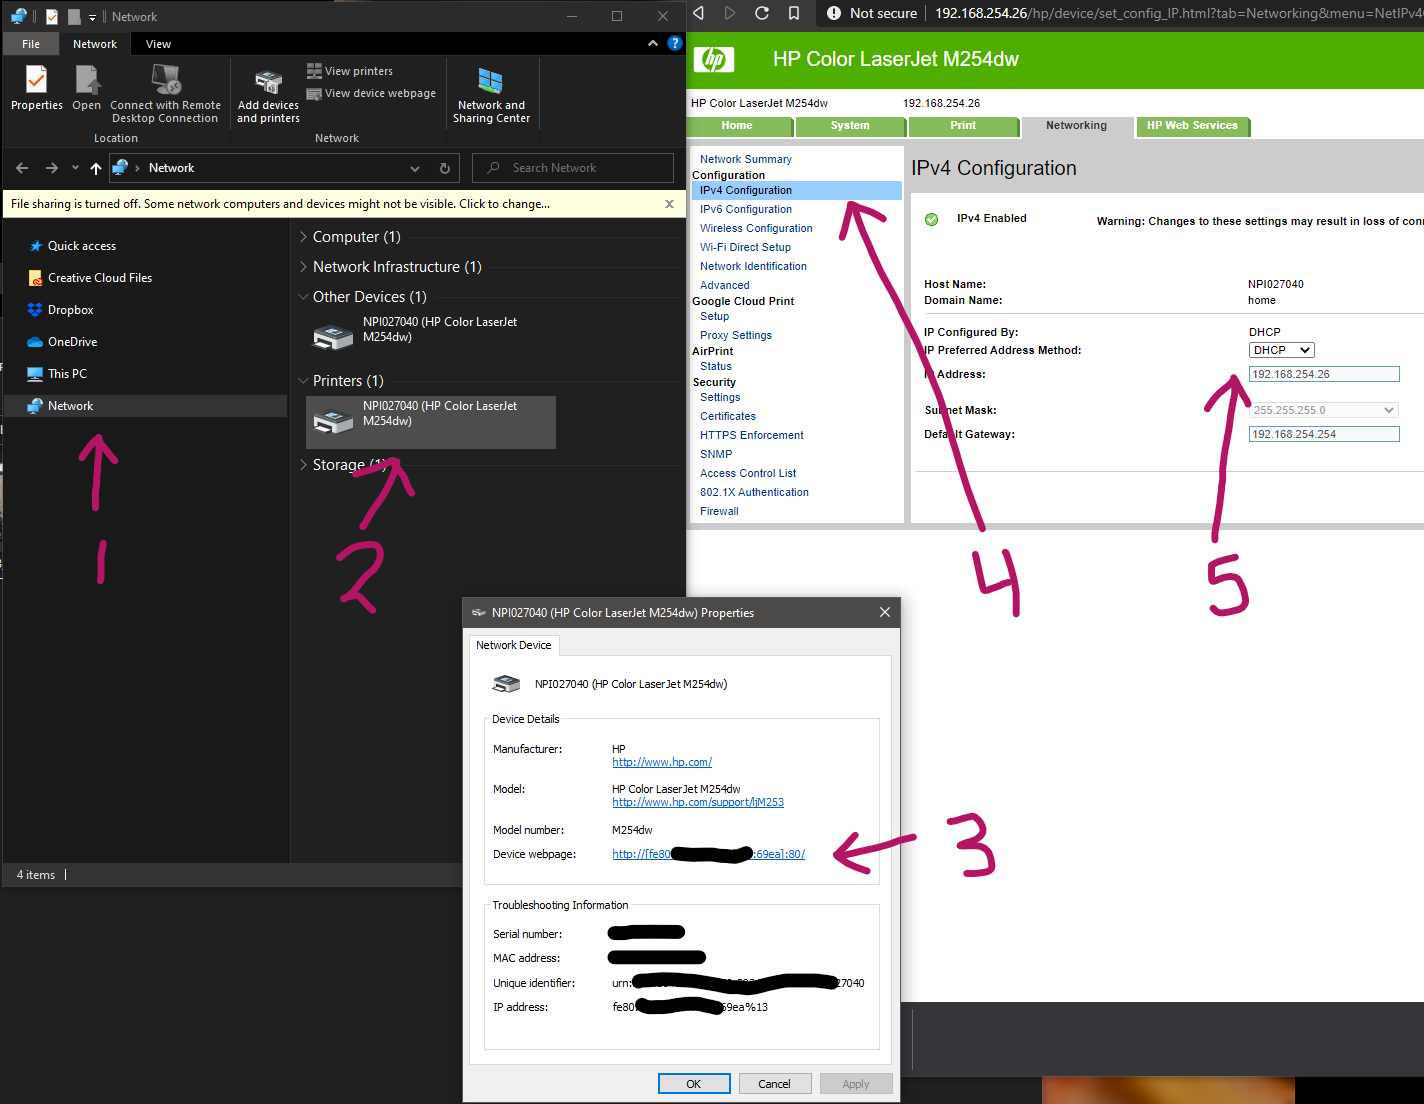Click the IP Address input field
Screen dimensions: 1424x1104
coord(1324,374)
